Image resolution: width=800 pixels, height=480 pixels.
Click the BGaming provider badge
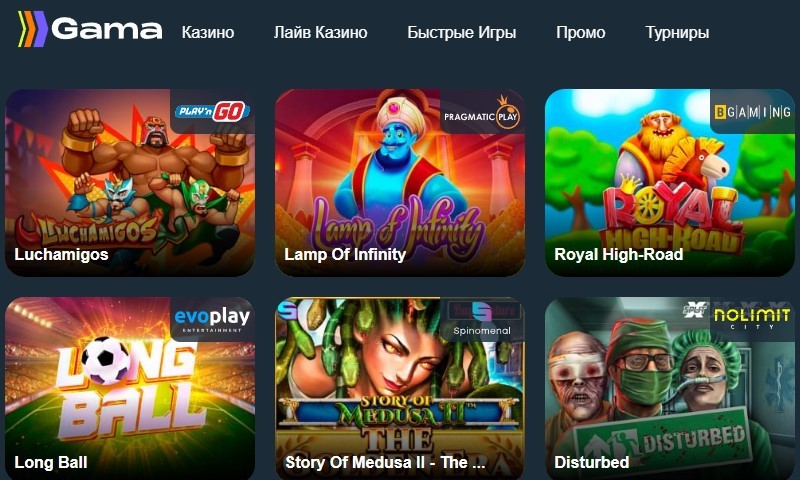(x=752, y=111)
